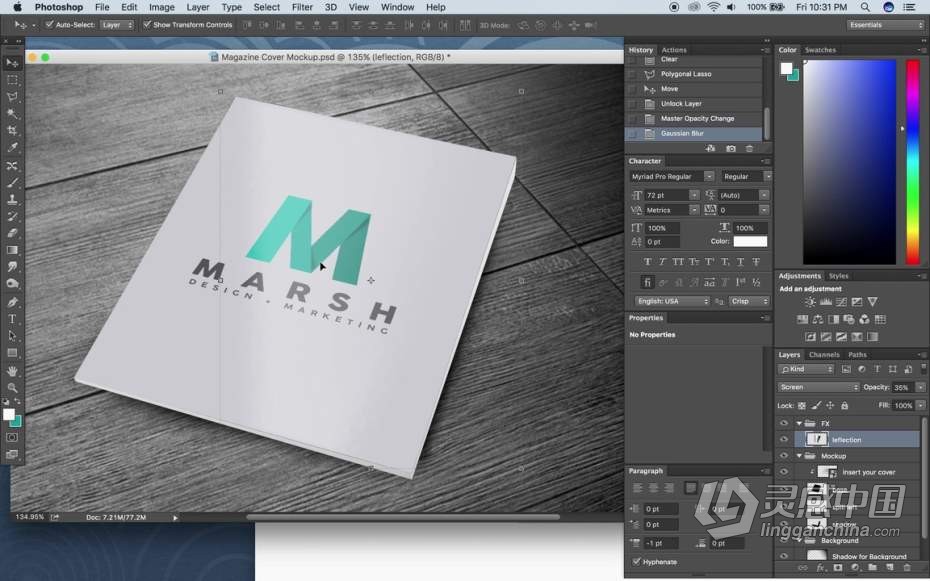The height and width of the screenshot is (581, 930).
Task: Collapse the Mockup layer group
Action: point(799,456)
